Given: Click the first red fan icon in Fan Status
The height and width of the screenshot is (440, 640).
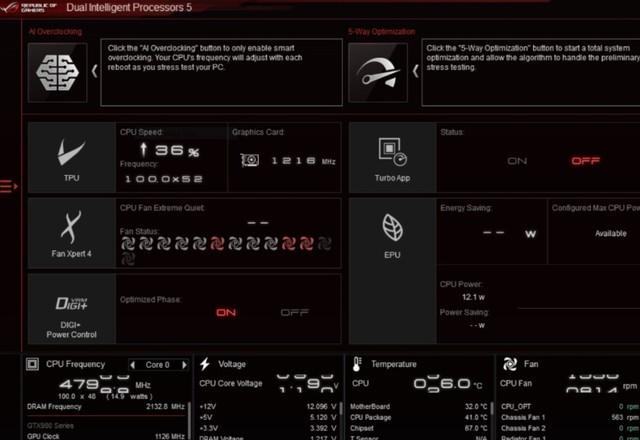Looking at the screenshot, I should pyautogui.click(x=217, y=244).
